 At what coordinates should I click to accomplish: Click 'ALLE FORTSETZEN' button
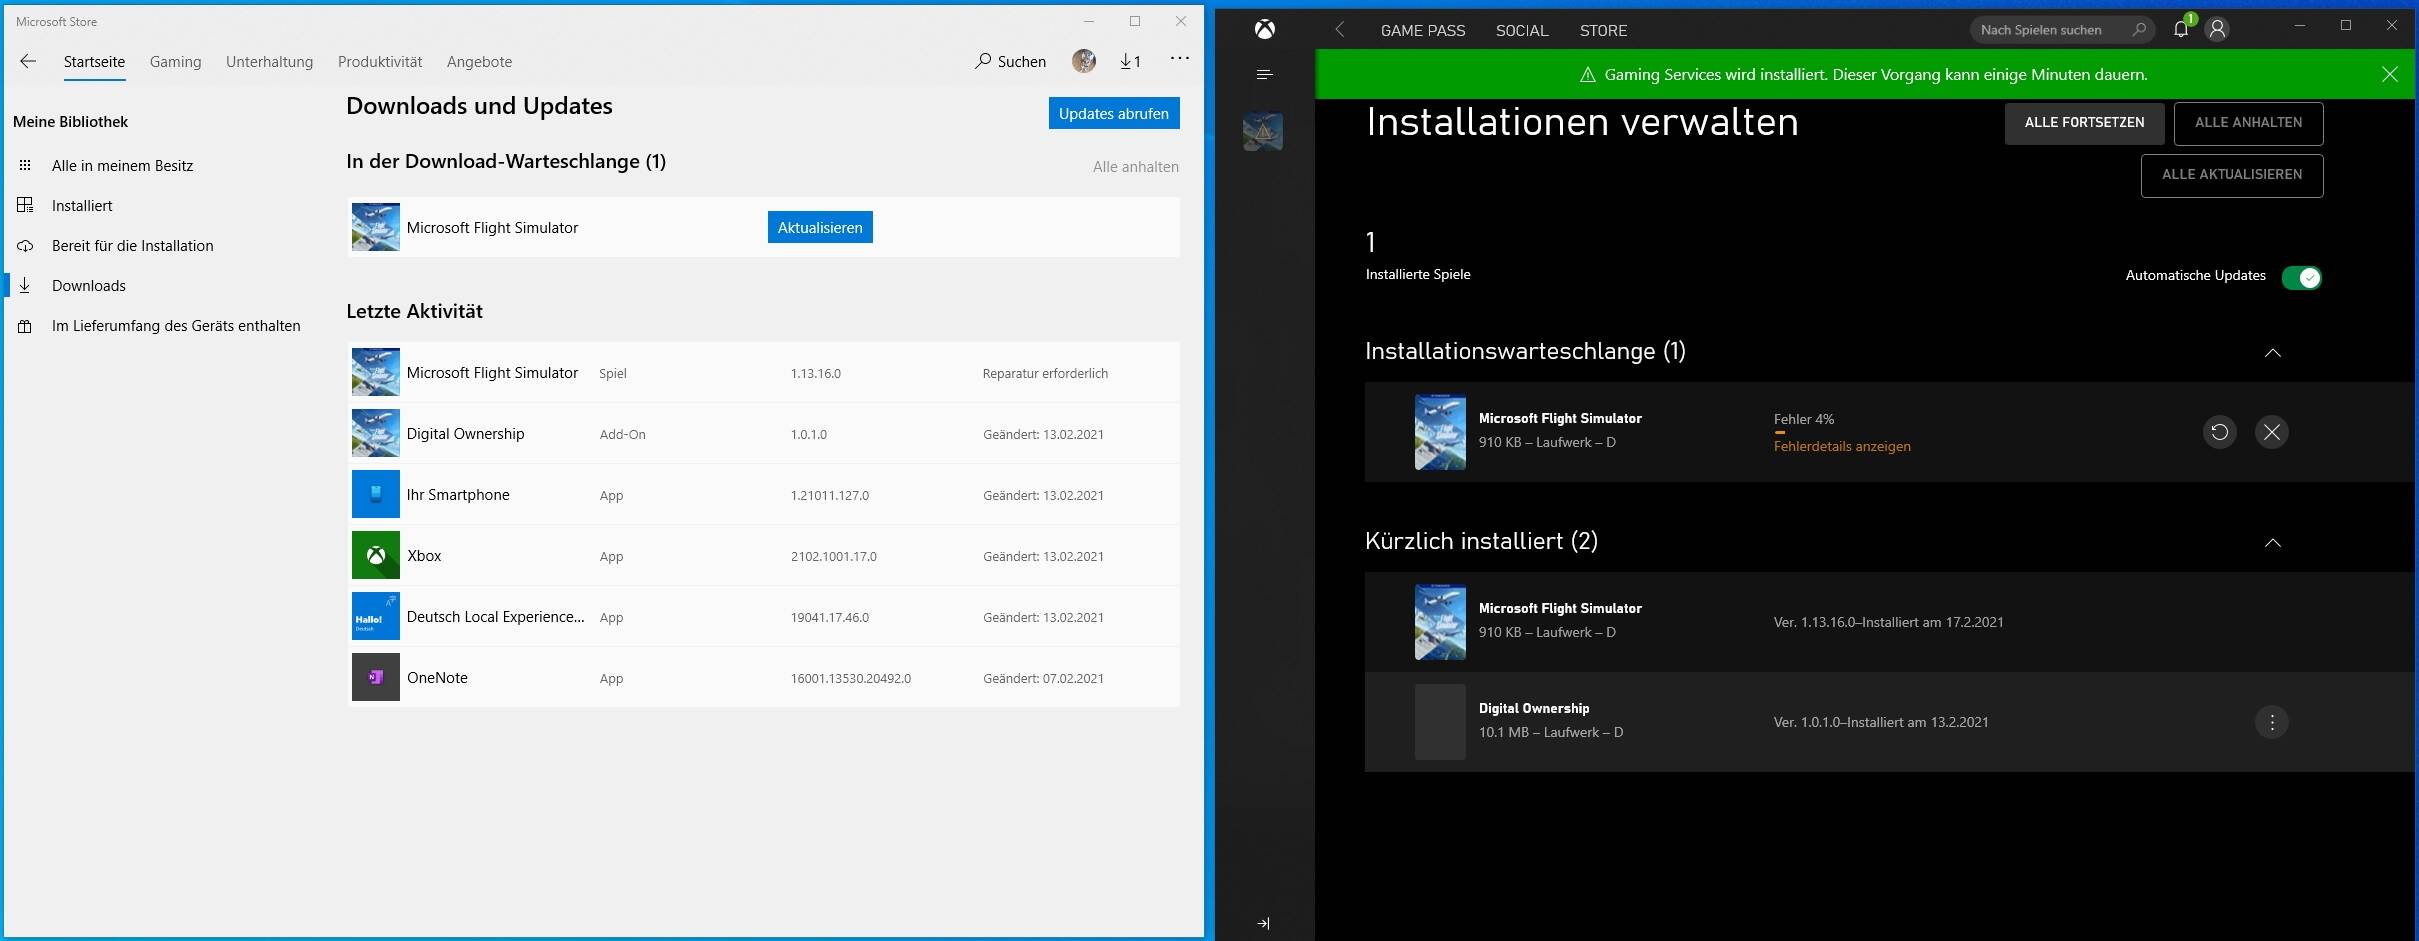coord(2084,123)
